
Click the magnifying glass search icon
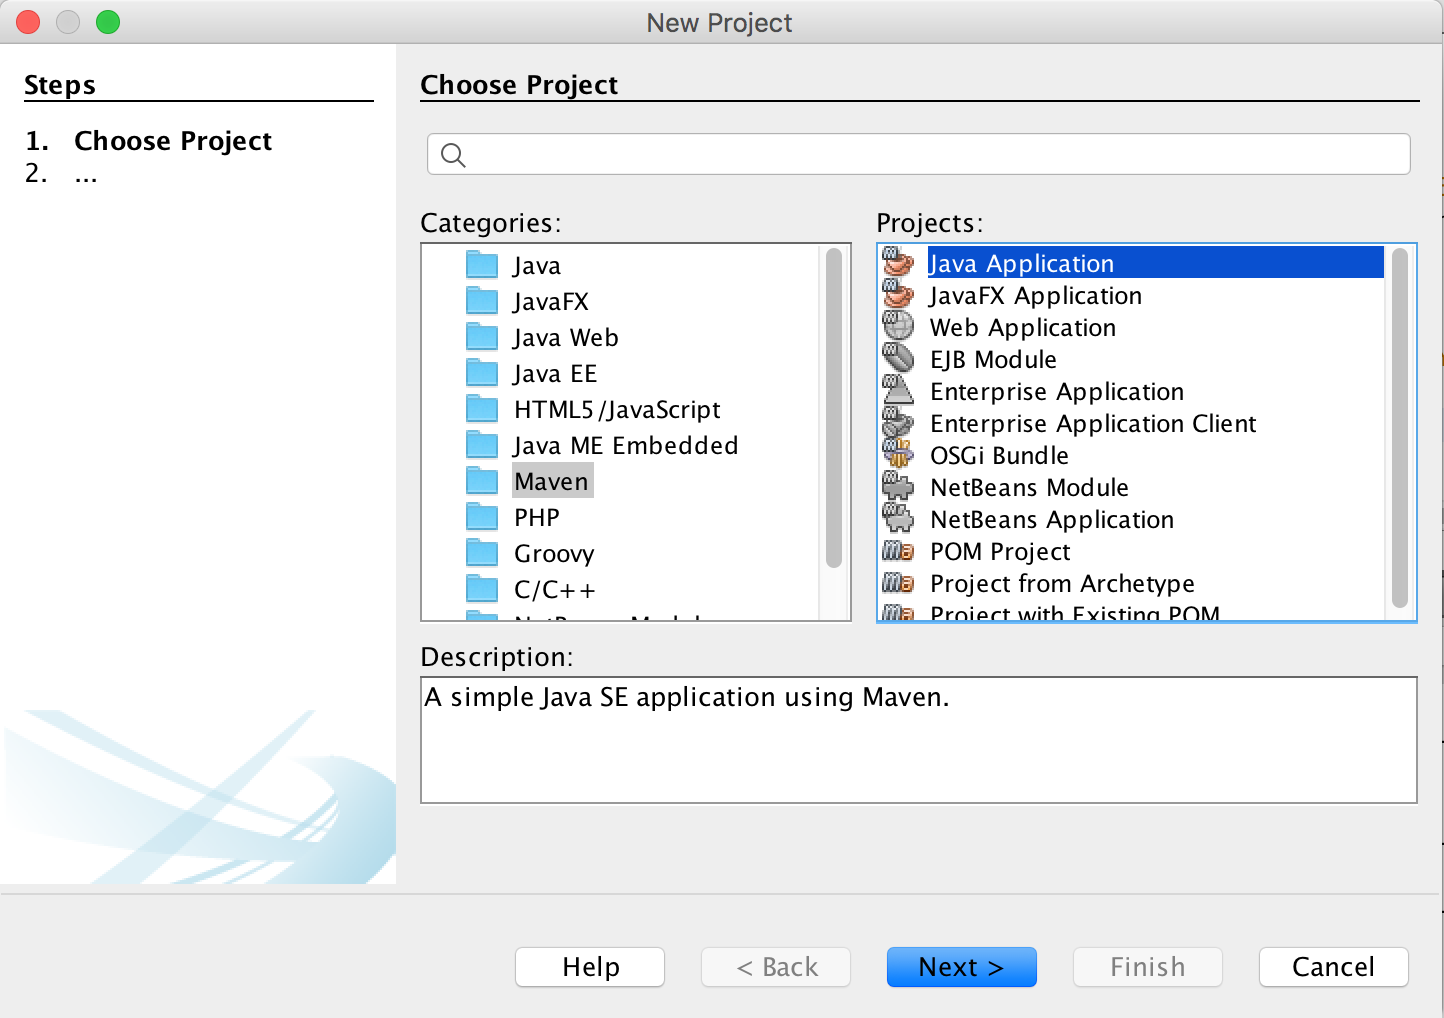click(x=453, y=155)
